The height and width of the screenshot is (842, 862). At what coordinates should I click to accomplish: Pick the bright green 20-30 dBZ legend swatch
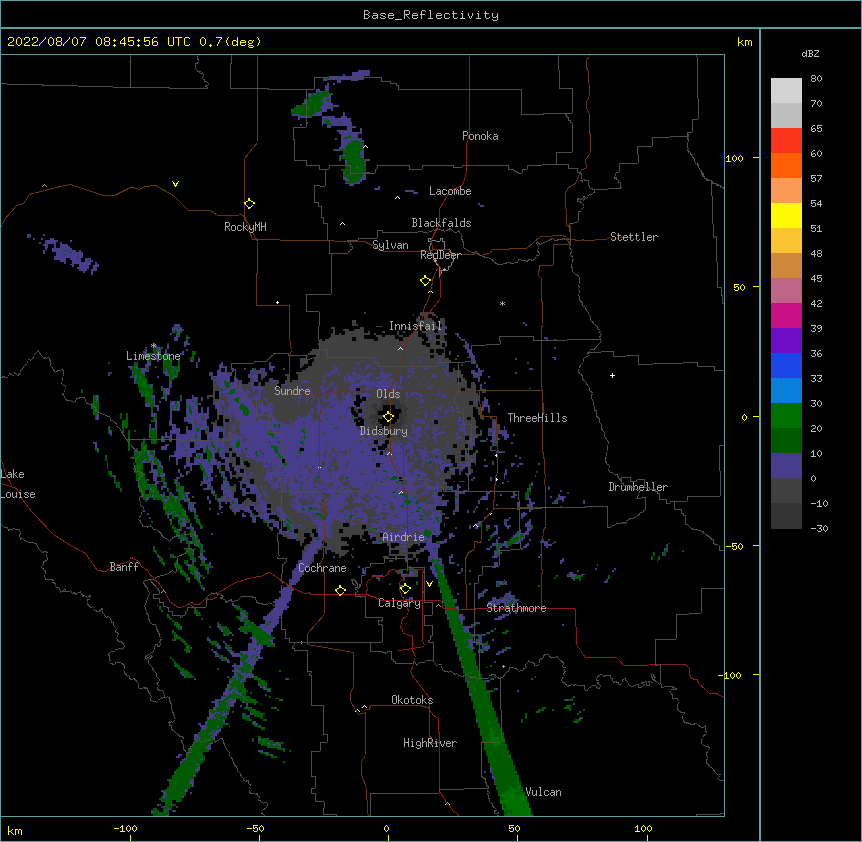tap(786, 416)
